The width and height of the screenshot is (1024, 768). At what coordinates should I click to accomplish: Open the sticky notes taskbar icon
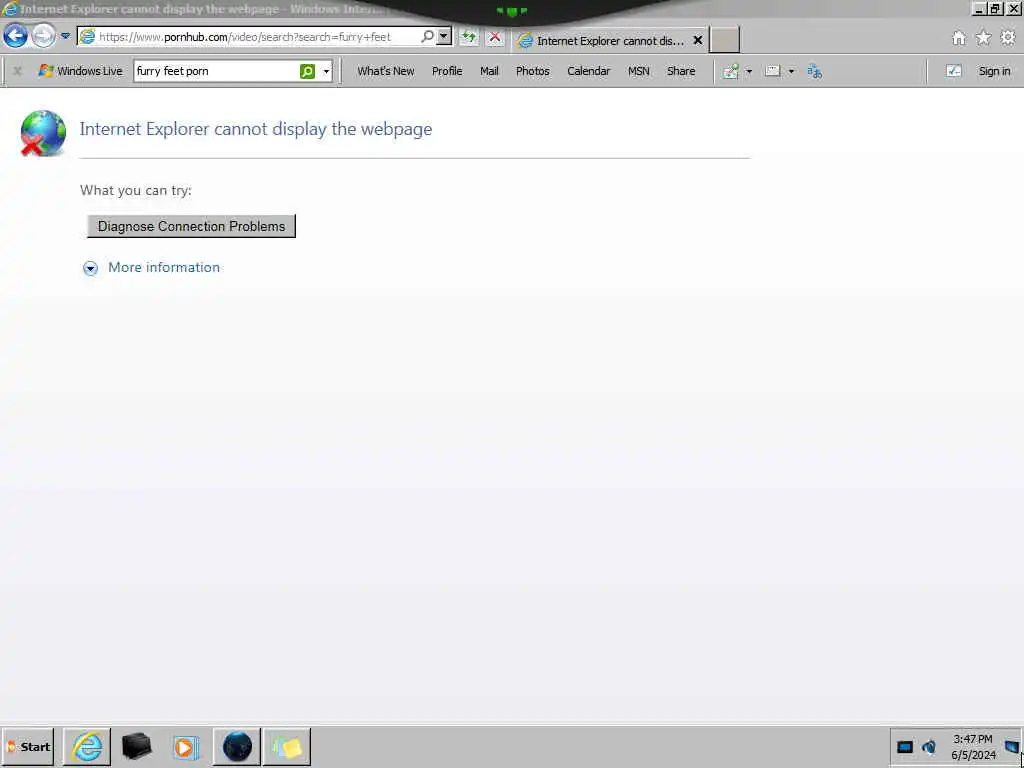[x=287, y=746]
